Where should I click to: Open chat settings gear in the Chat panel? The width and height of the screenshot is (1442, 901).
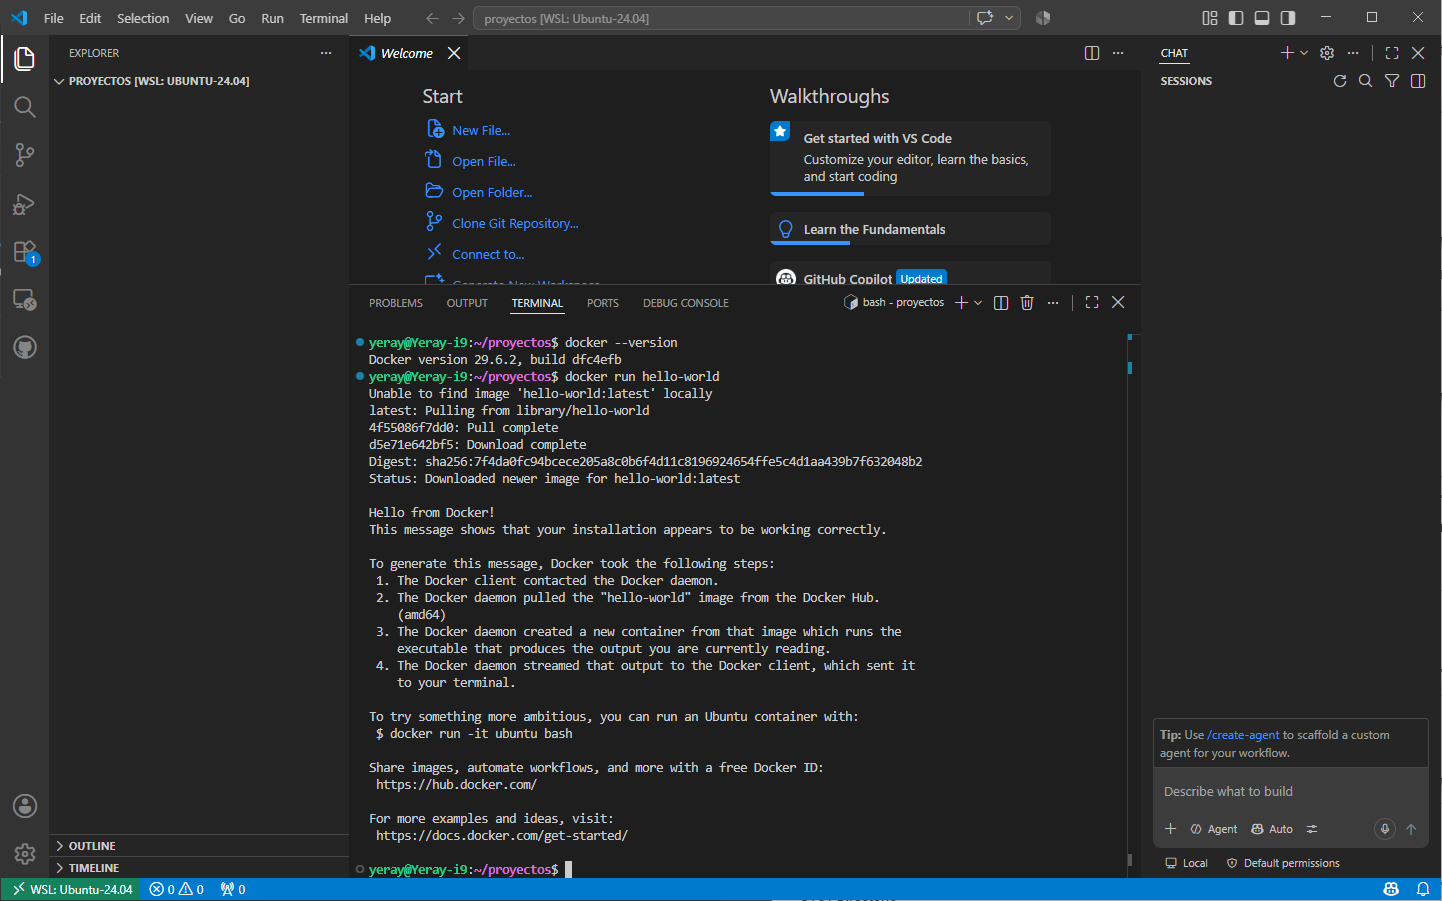click(1327, 53)
